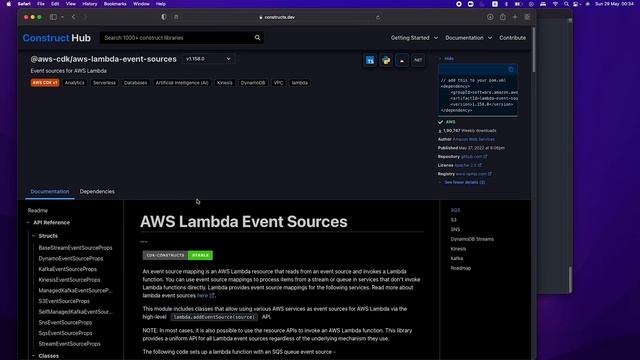Viewport: 640px width, 360px height.
Task: Open the History menu
Action: tap(90, 4)
